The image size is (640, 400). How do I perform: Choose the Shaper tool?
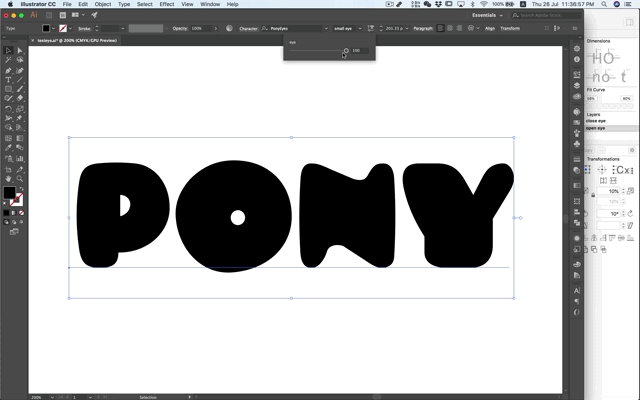coord(8,98)
